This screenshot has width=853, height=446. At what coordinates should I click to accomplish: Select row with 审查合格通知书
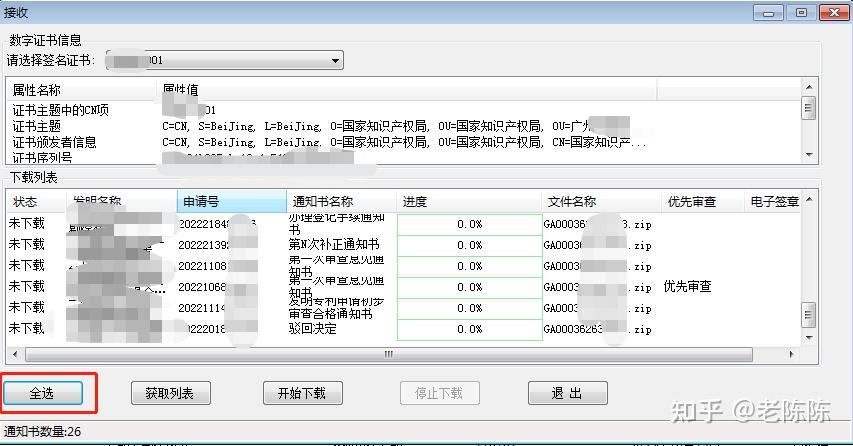tap(403, 308)
